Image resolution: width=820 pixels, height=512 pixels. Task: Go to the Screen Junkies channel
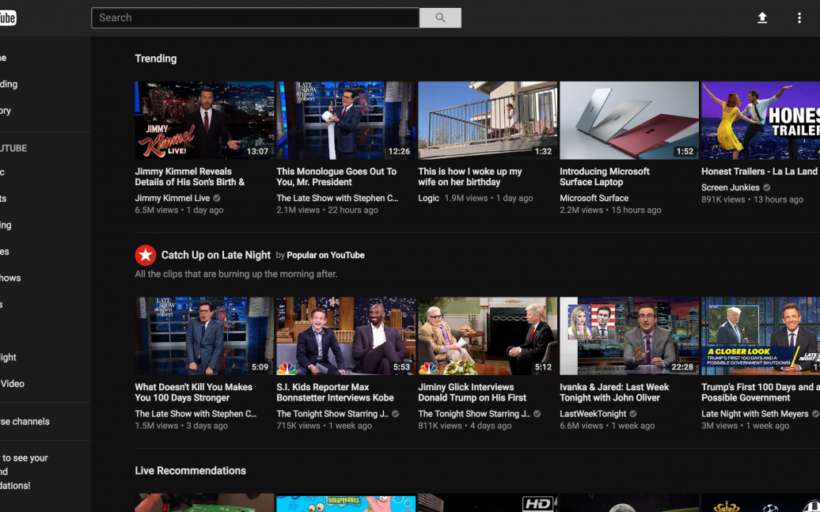coord(730,187)
